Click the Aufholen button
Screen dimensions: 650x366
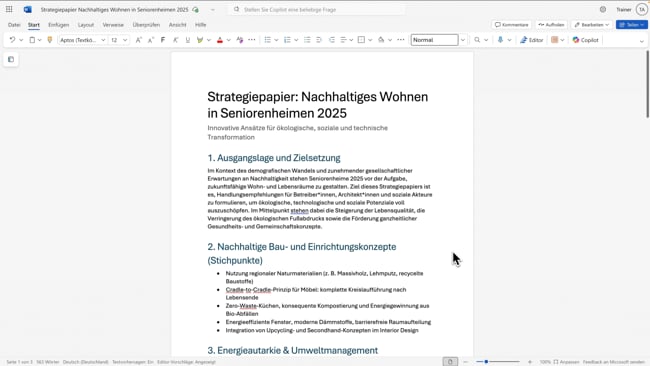[x=551, y=25]
